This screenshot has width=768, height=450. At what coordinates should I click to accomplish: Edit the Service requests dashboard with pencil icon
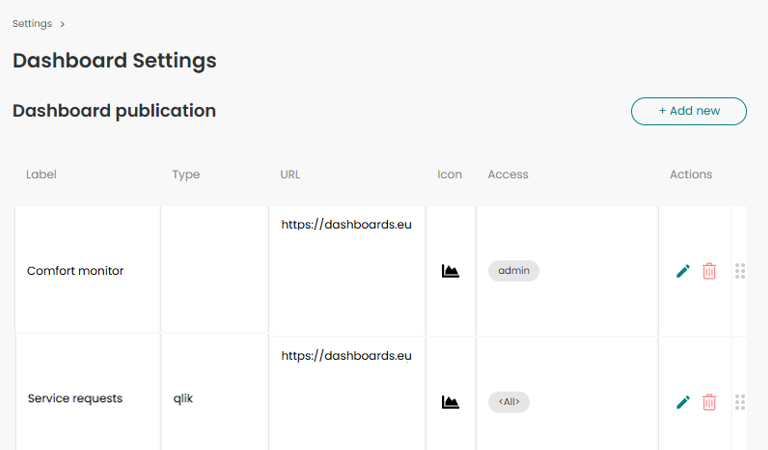point(683,402)
